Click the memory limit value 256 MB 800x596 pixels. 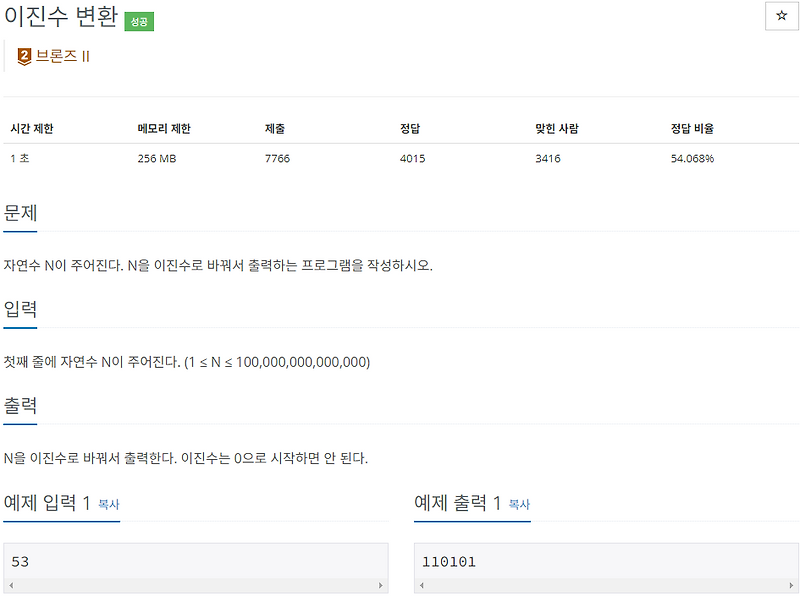157,158
